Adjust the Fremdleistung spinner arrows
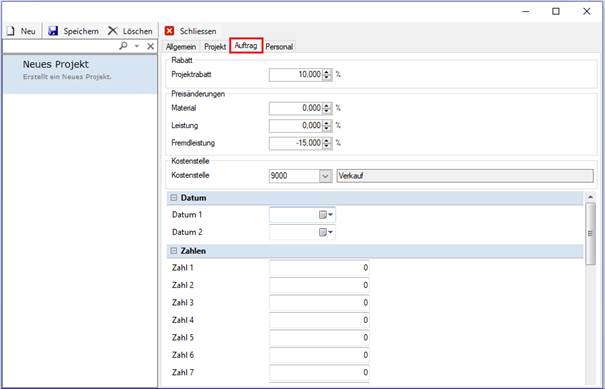 (x=327, y=143)
